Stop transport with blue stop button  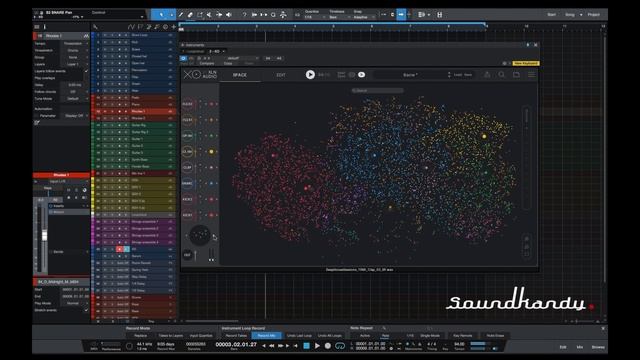[307, 346]
